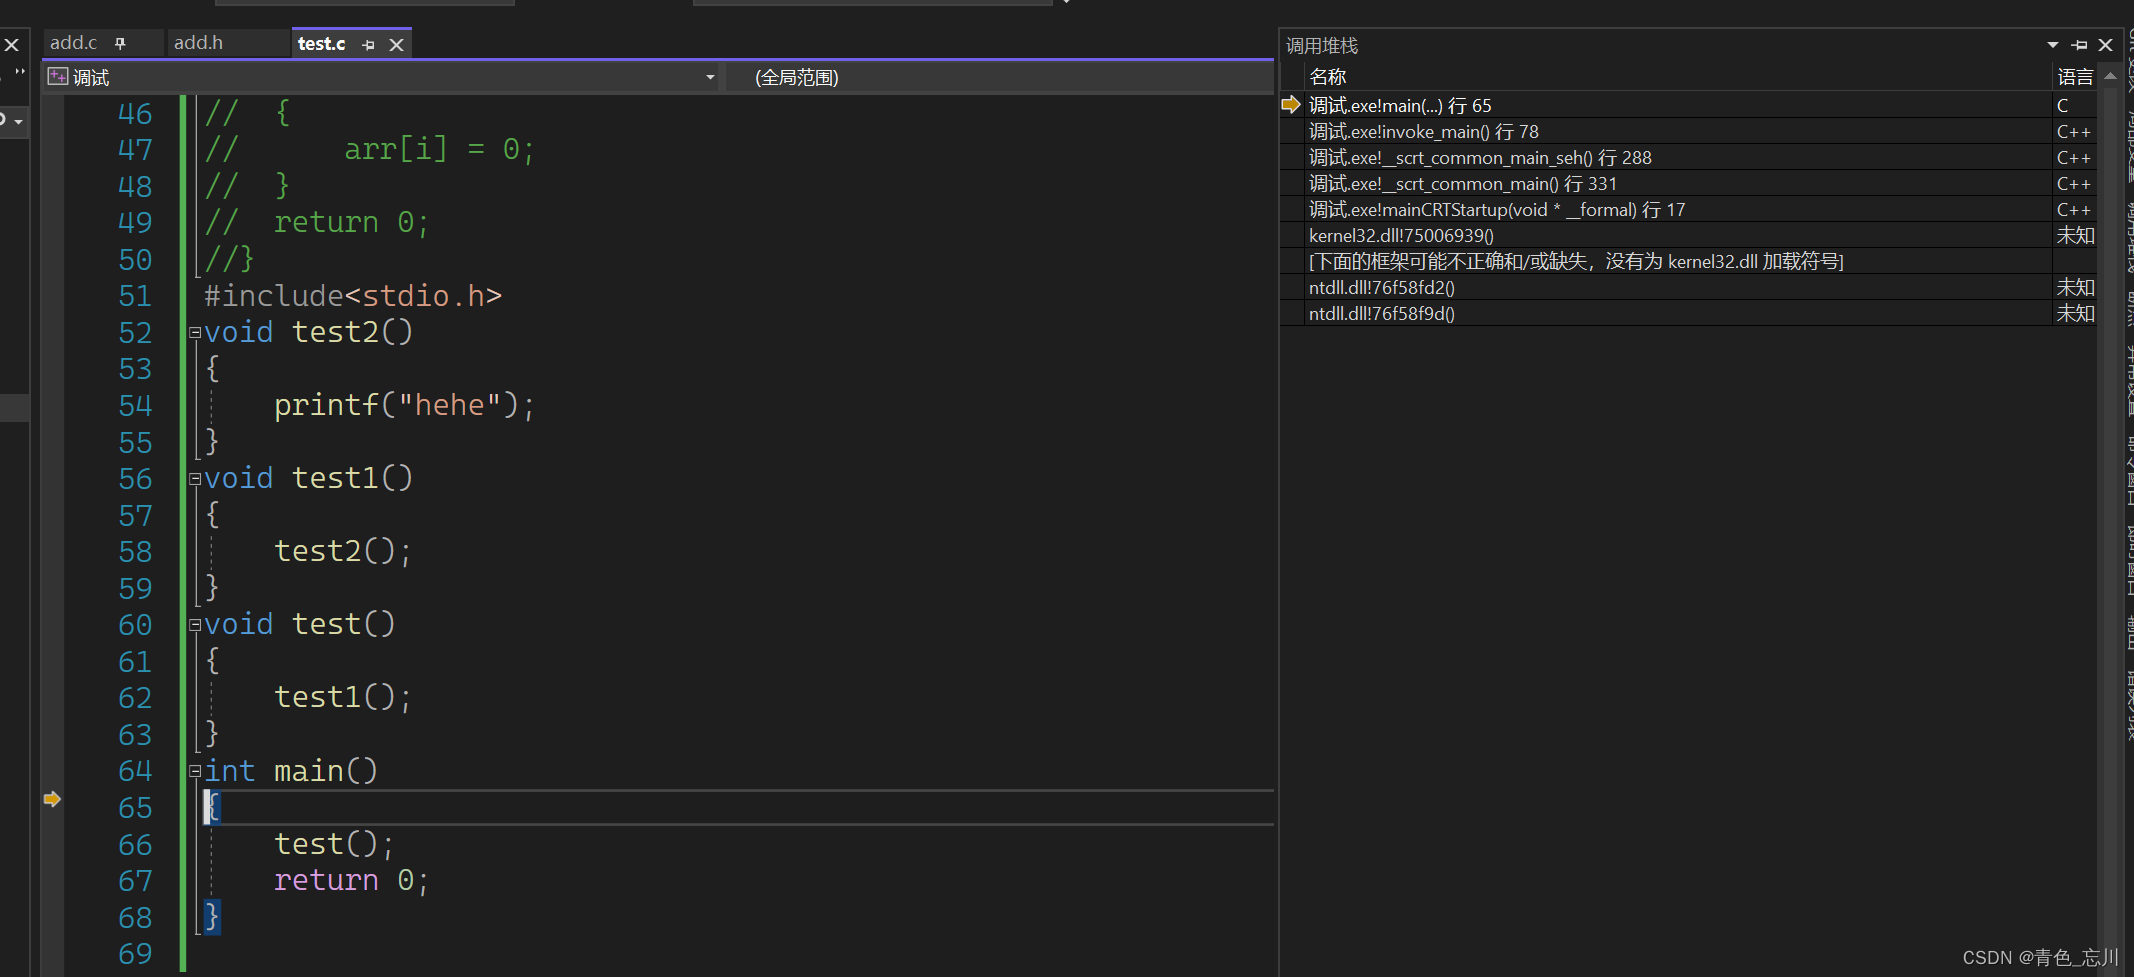Close the test.c tab
The width and height of the screenshot is (2134, 977).
(x=396, y=45)
